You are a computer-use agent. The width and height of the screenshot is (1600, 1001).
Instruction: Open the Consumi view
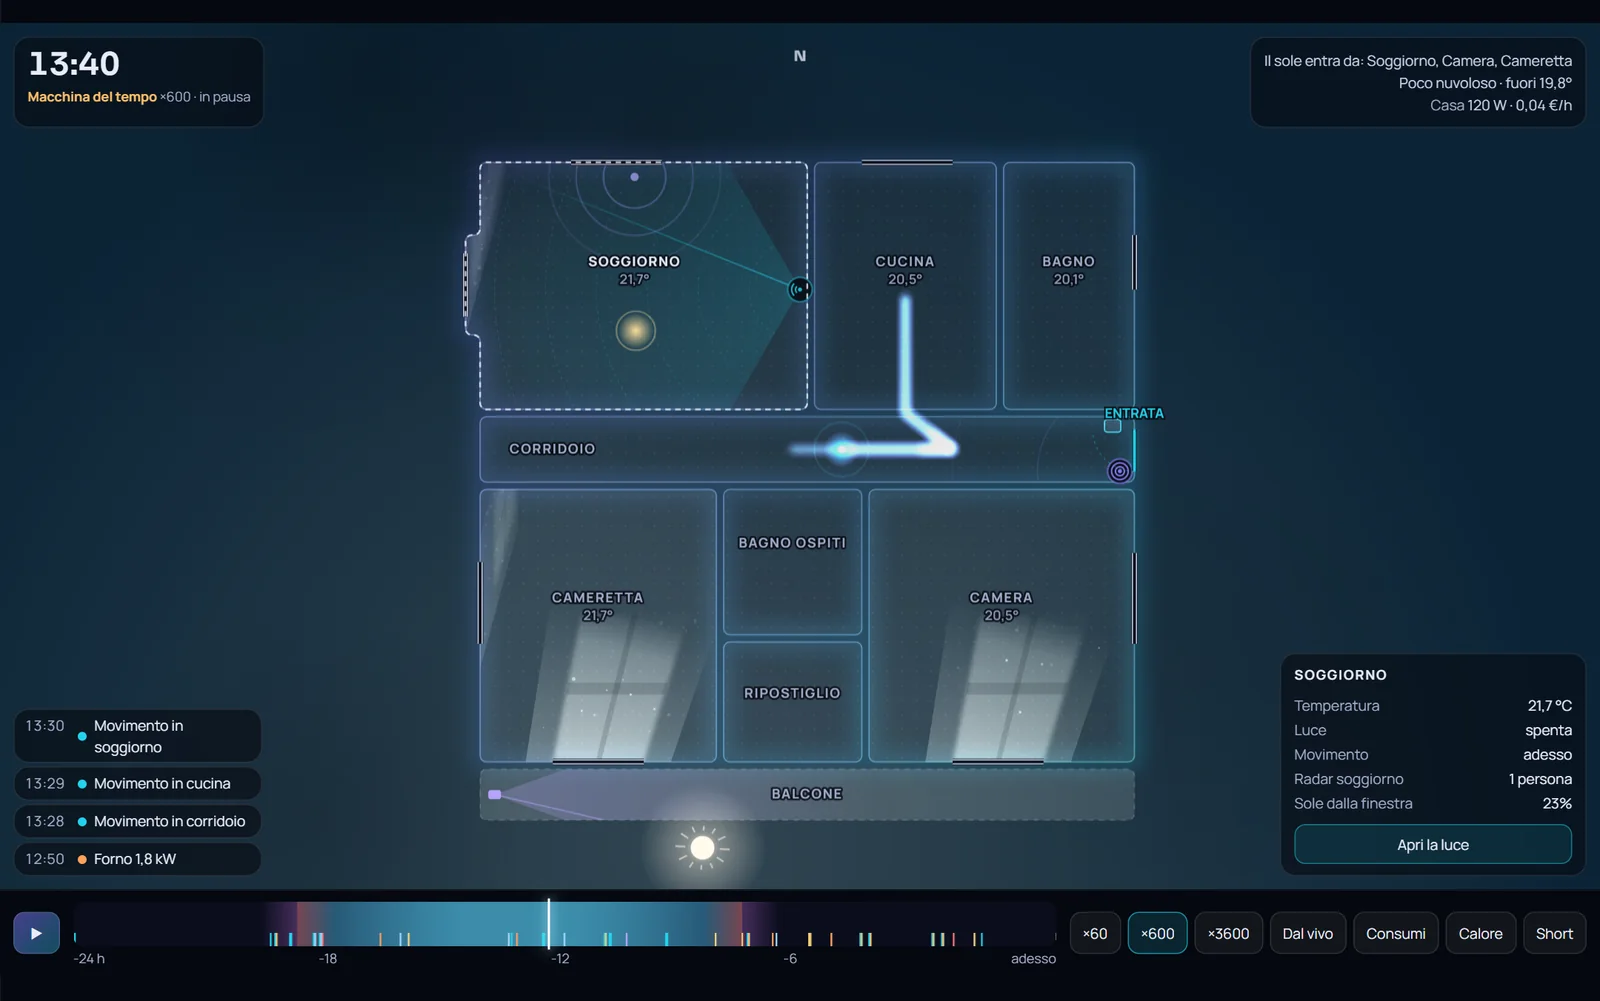1396,933
